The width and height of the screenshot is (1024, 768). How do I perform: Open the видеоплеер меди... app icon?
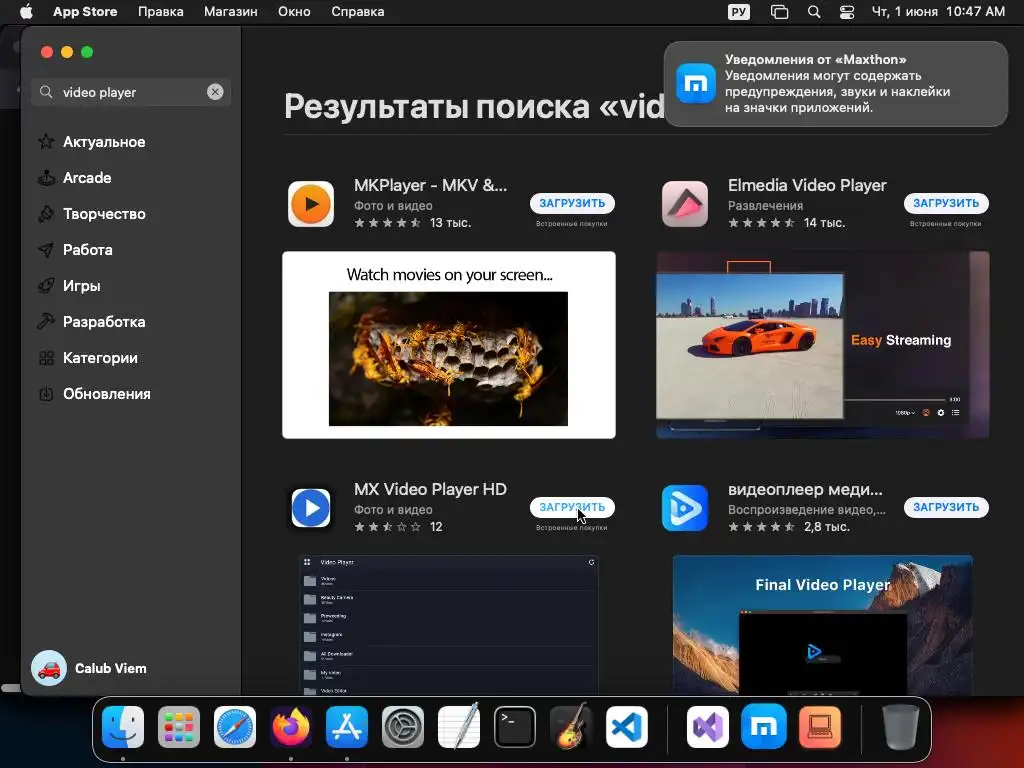(684, 507)
